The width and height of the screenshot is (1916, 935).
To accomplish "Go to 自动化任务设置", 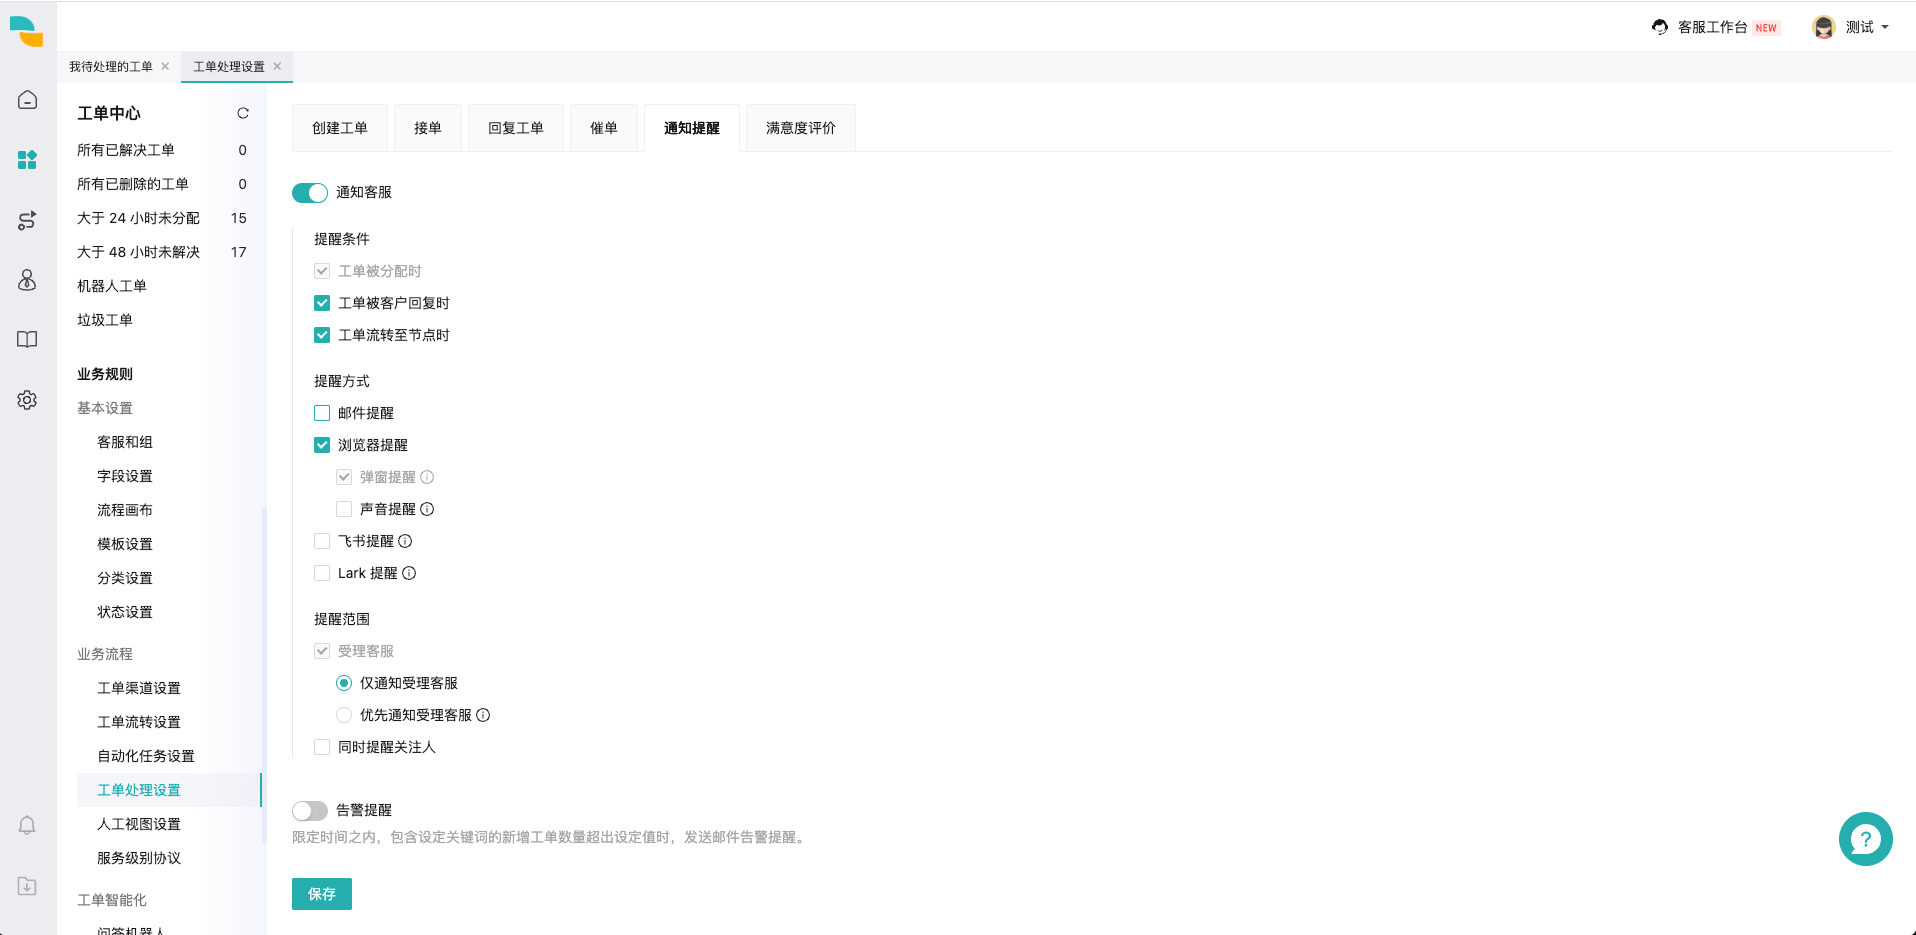I will [146, 756].
